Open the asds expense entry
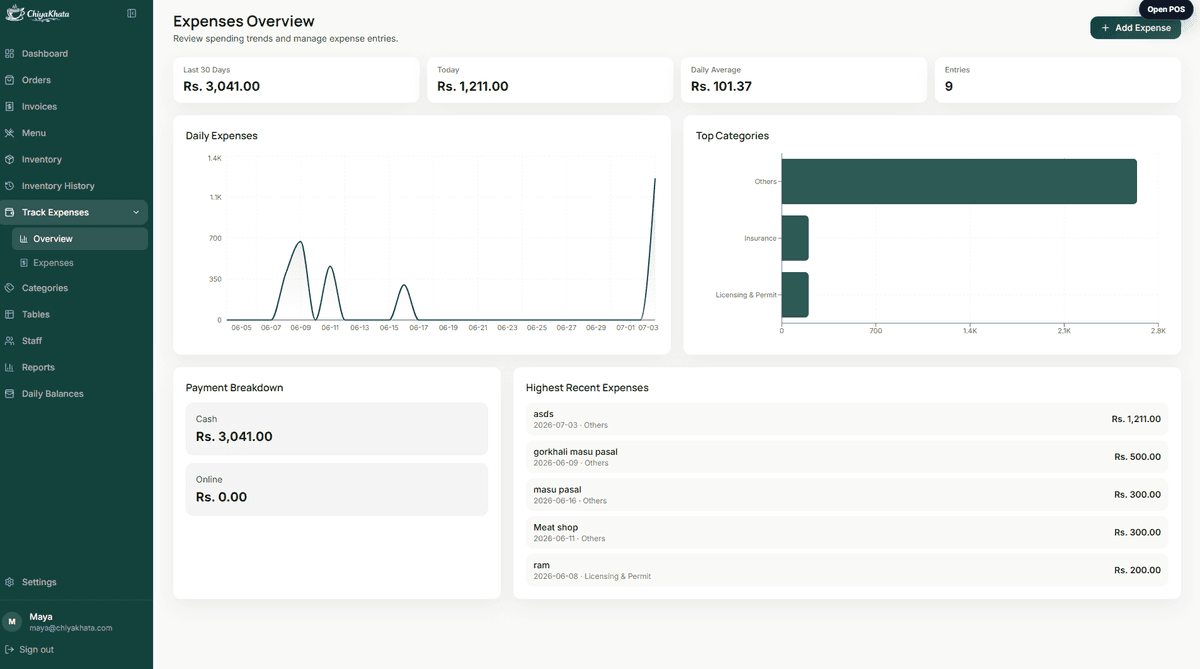Image resolution: width=1200 pixels, height=669 pixels. 847,419
